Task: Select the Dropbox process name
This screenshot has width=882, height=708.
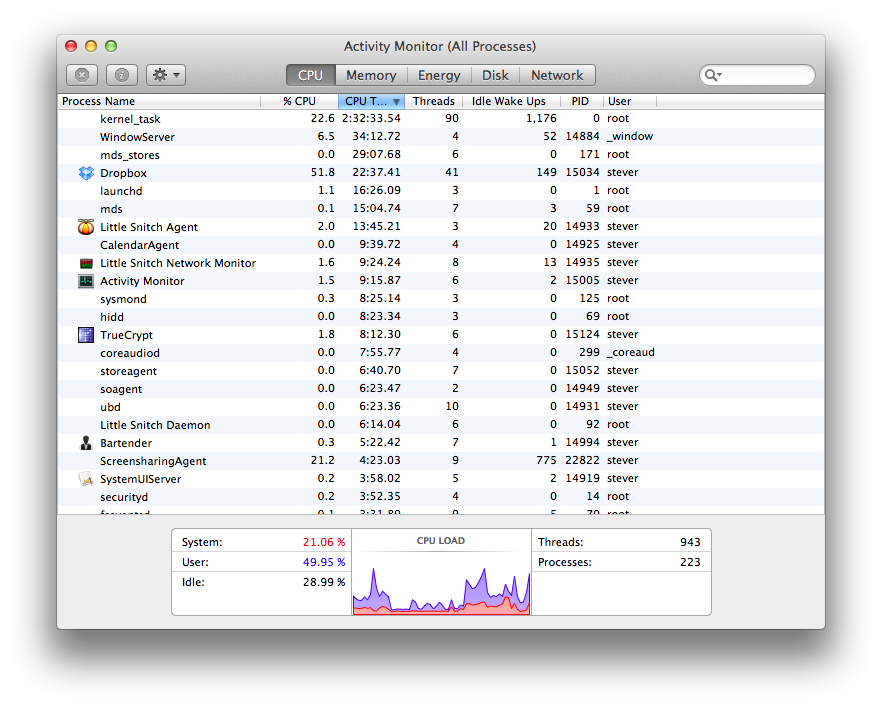Action: (x=123, y=173)
